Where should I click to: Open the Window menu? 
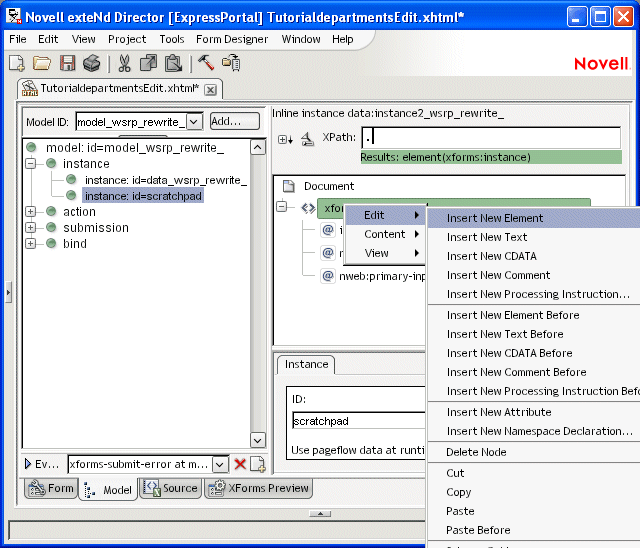301,39
